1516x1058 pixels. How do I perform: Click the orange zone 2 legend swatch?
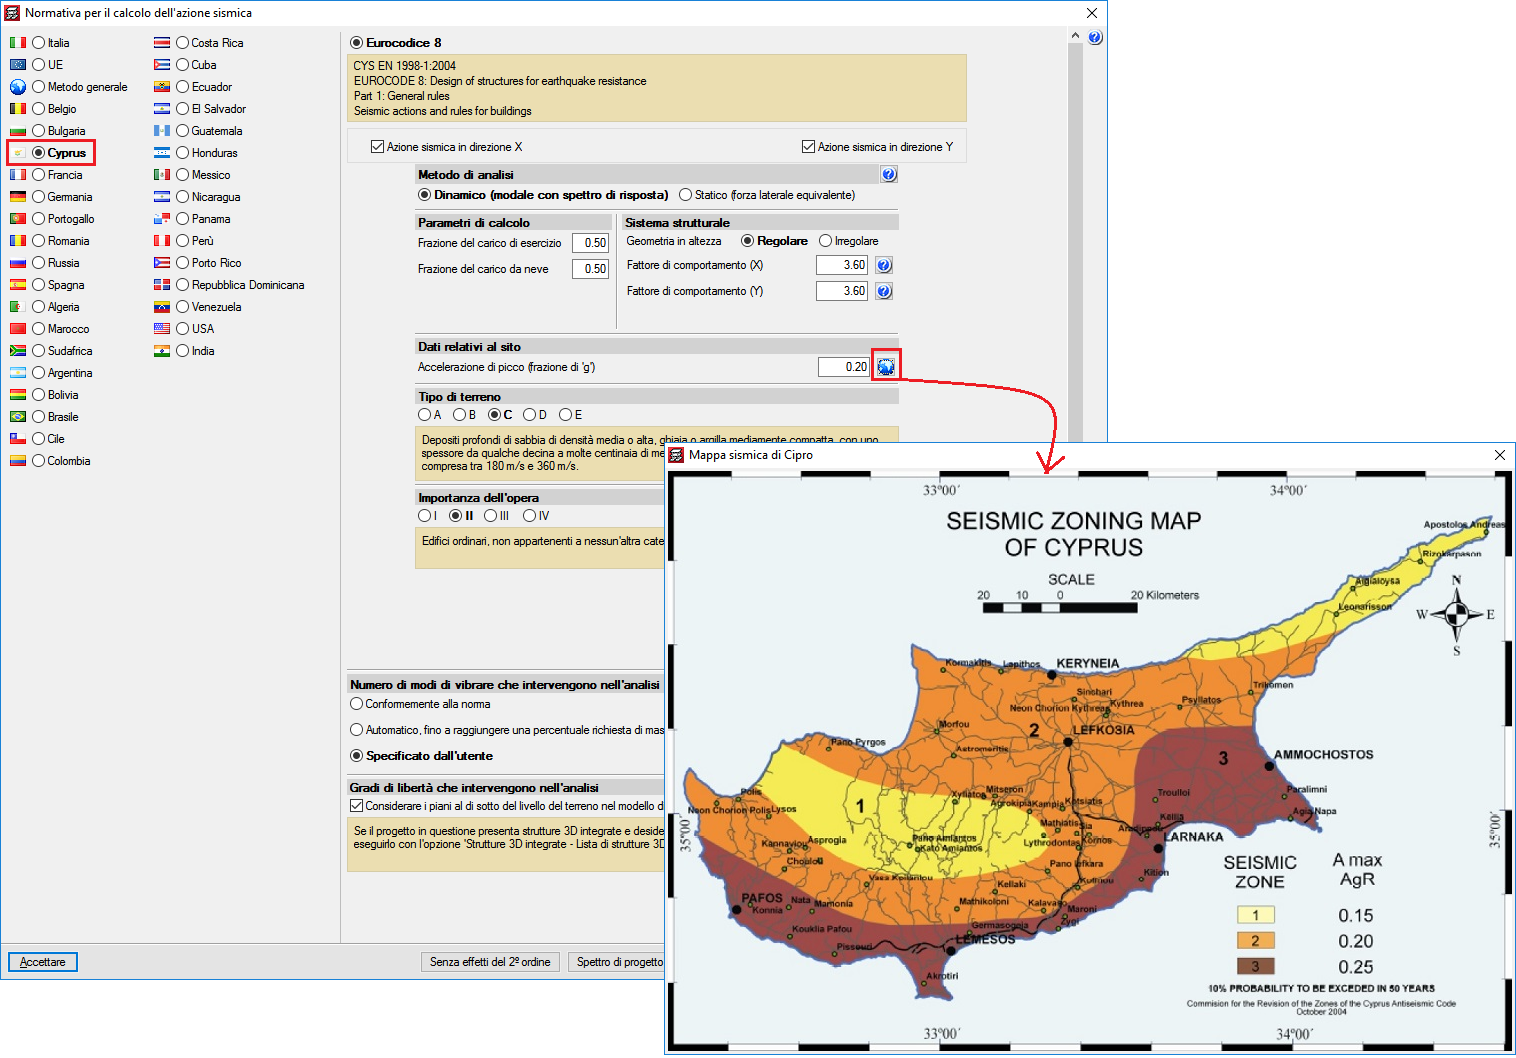(x=1256, y=941)
